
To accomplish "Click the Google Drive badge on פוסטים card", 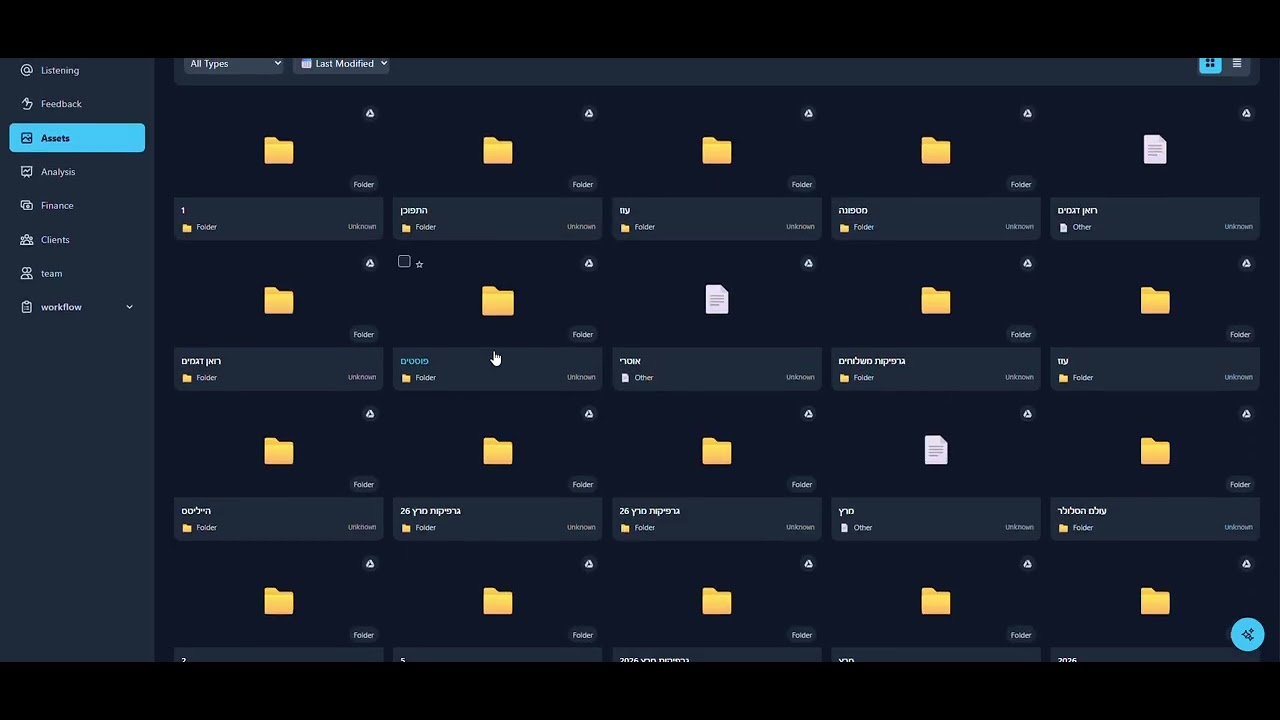I will pyautogui.click(x=589, y=263).
